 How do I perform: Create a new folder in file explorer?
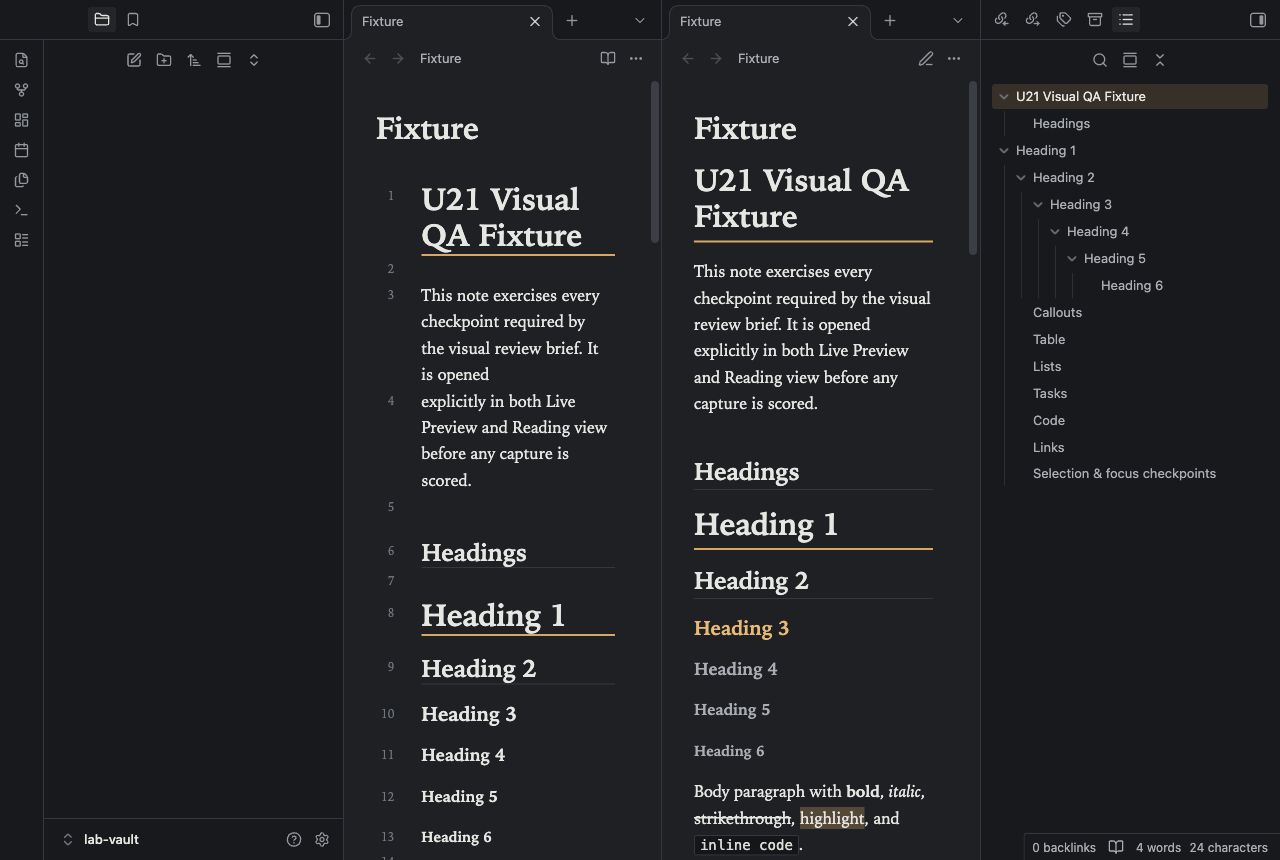coord(164,60)
